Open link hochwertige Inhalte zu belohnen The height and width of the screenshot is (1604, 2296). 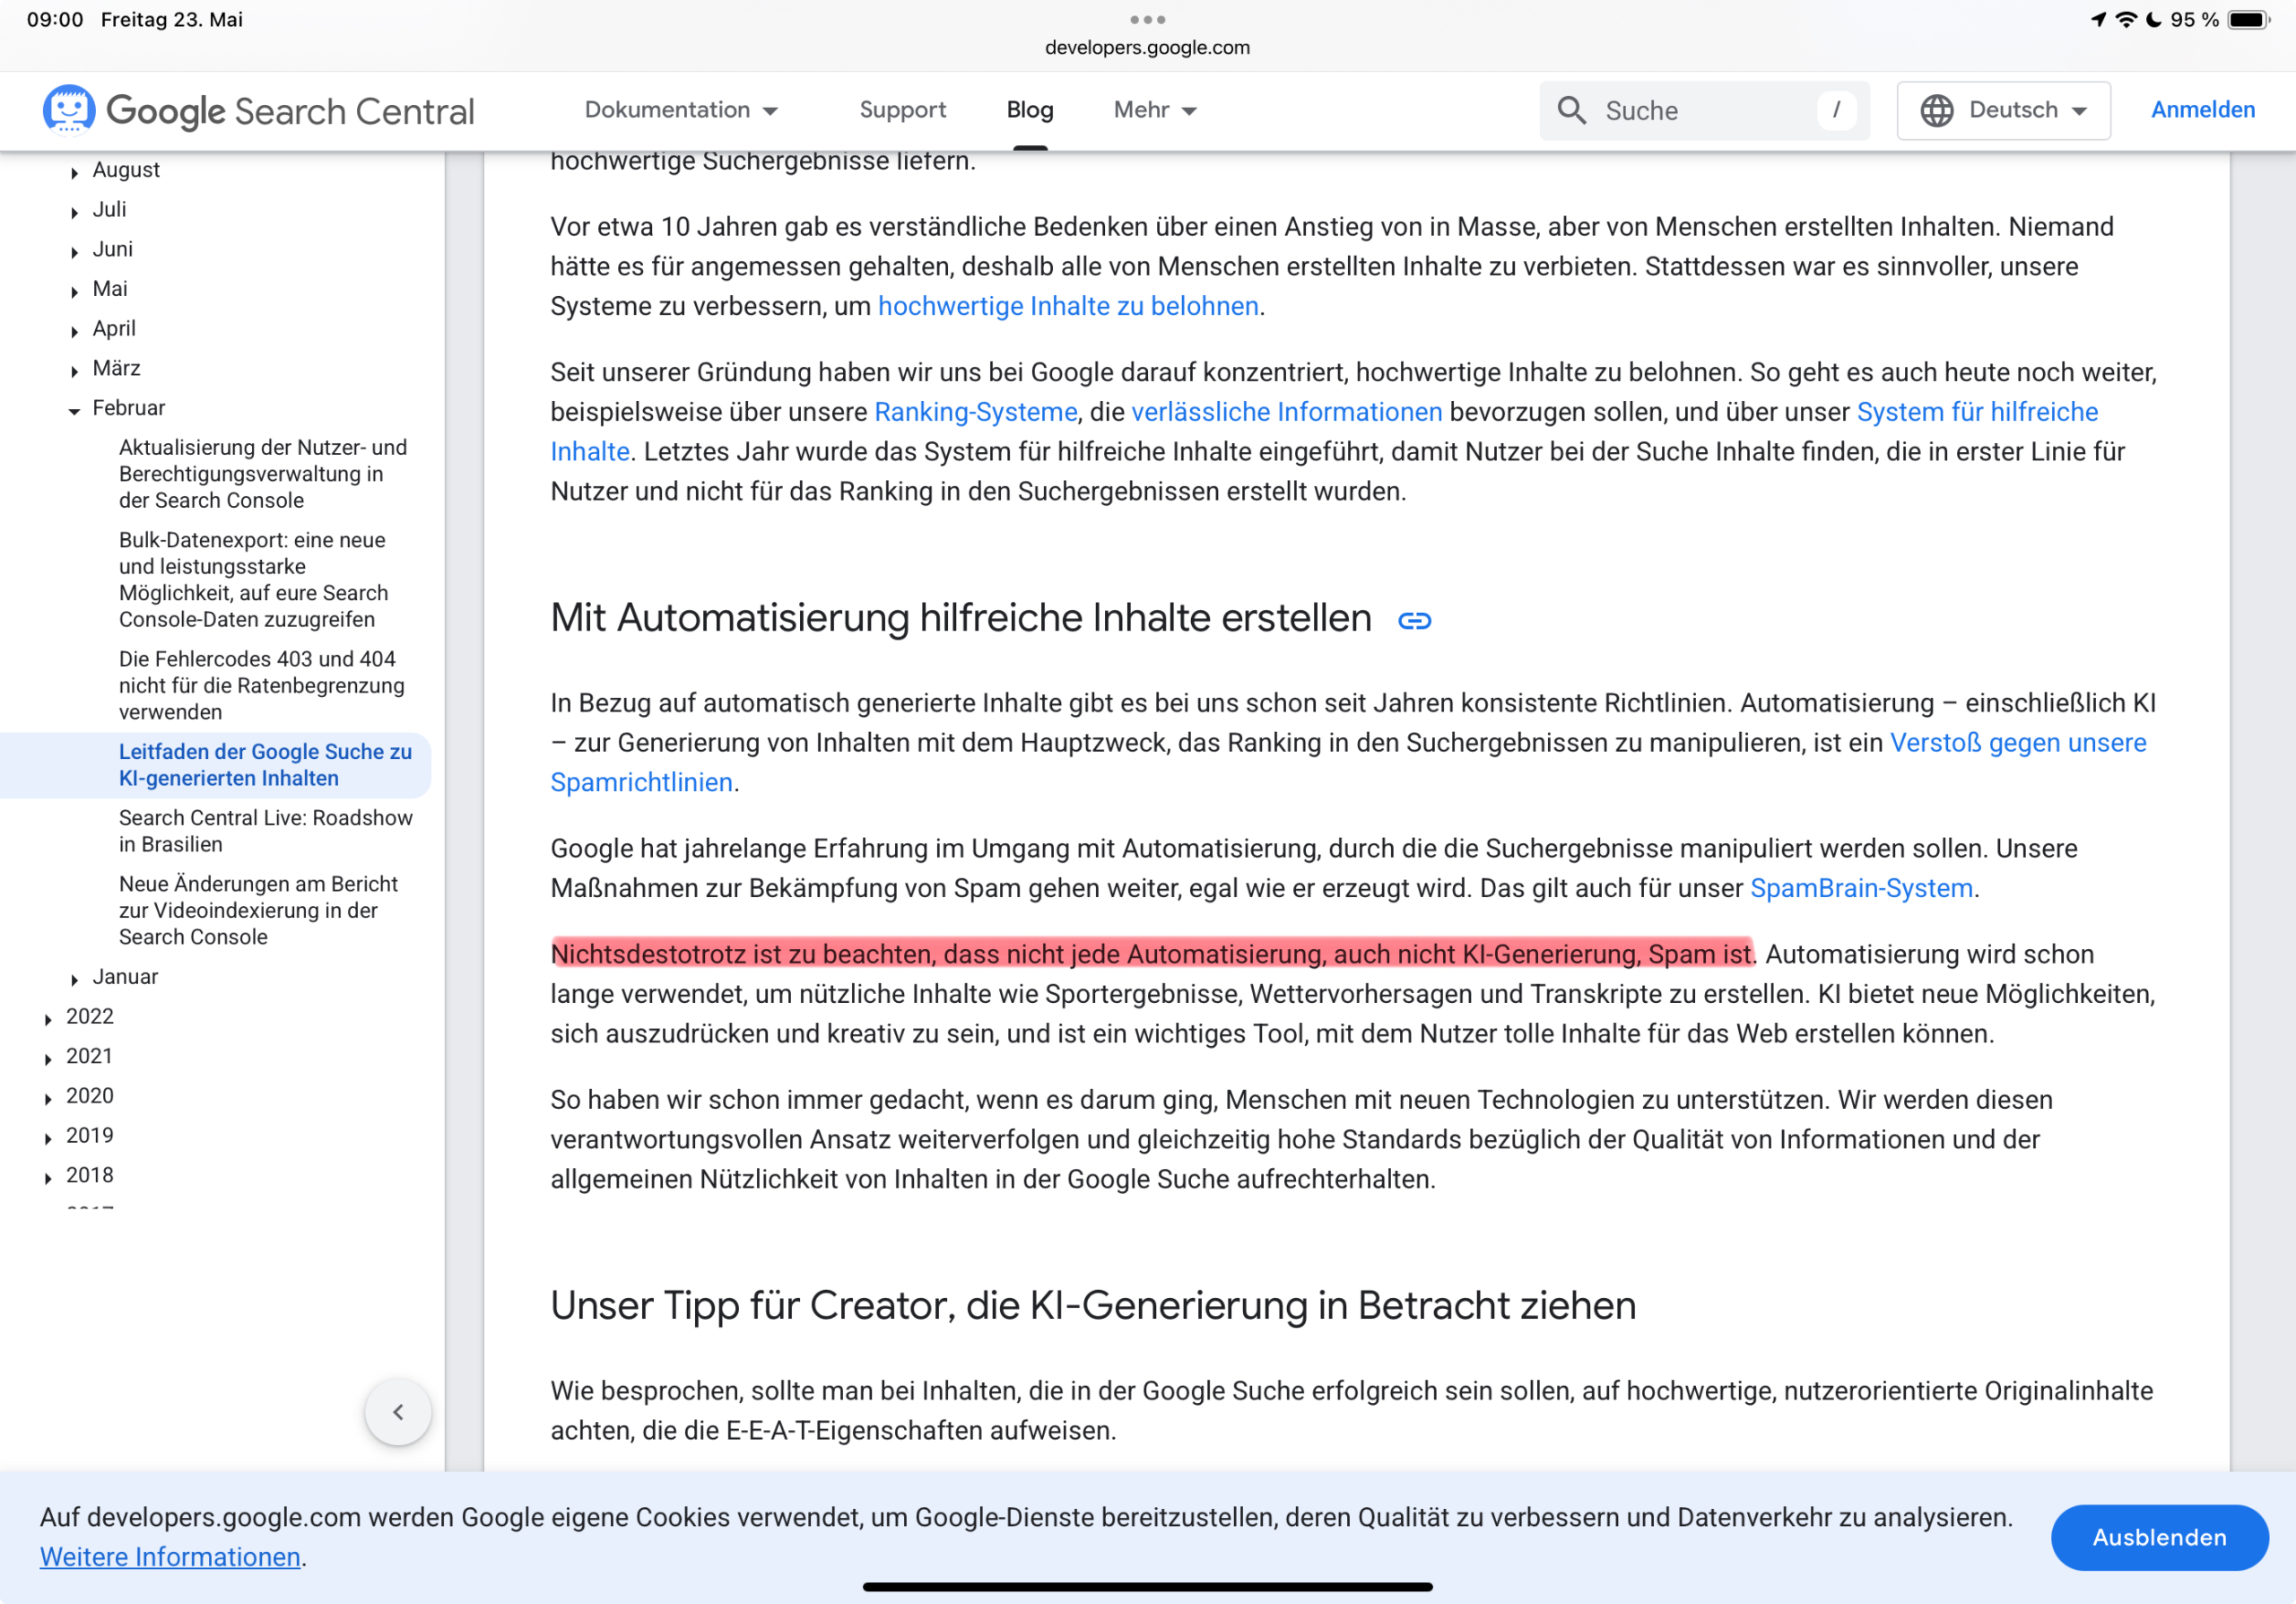click(x=1068, y=306)
